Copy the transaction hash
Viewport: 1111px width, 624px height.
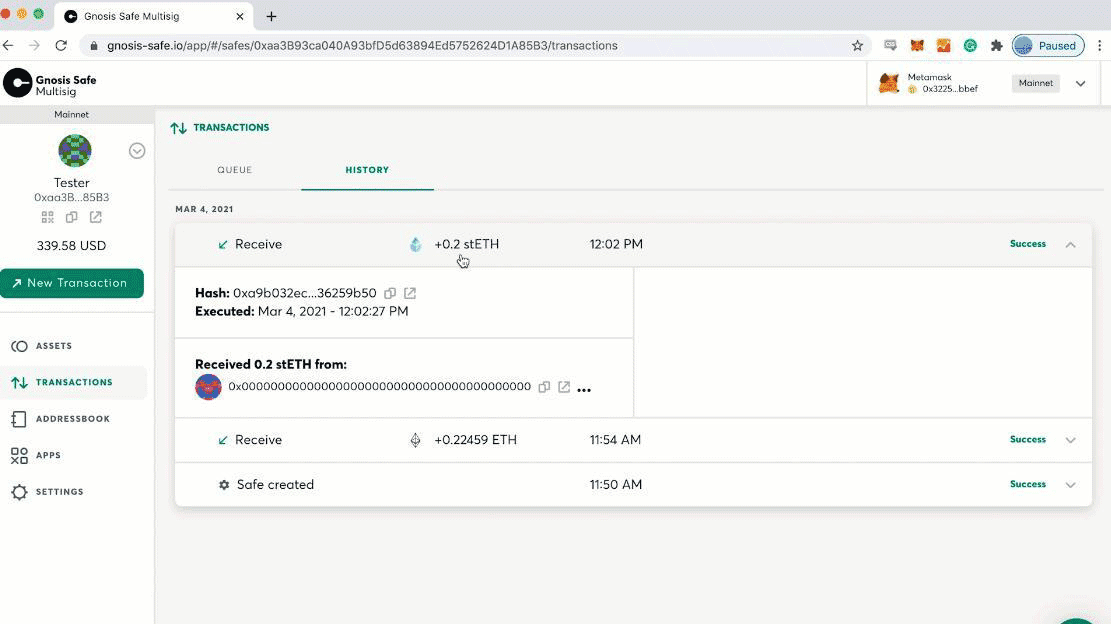point(390,293)
